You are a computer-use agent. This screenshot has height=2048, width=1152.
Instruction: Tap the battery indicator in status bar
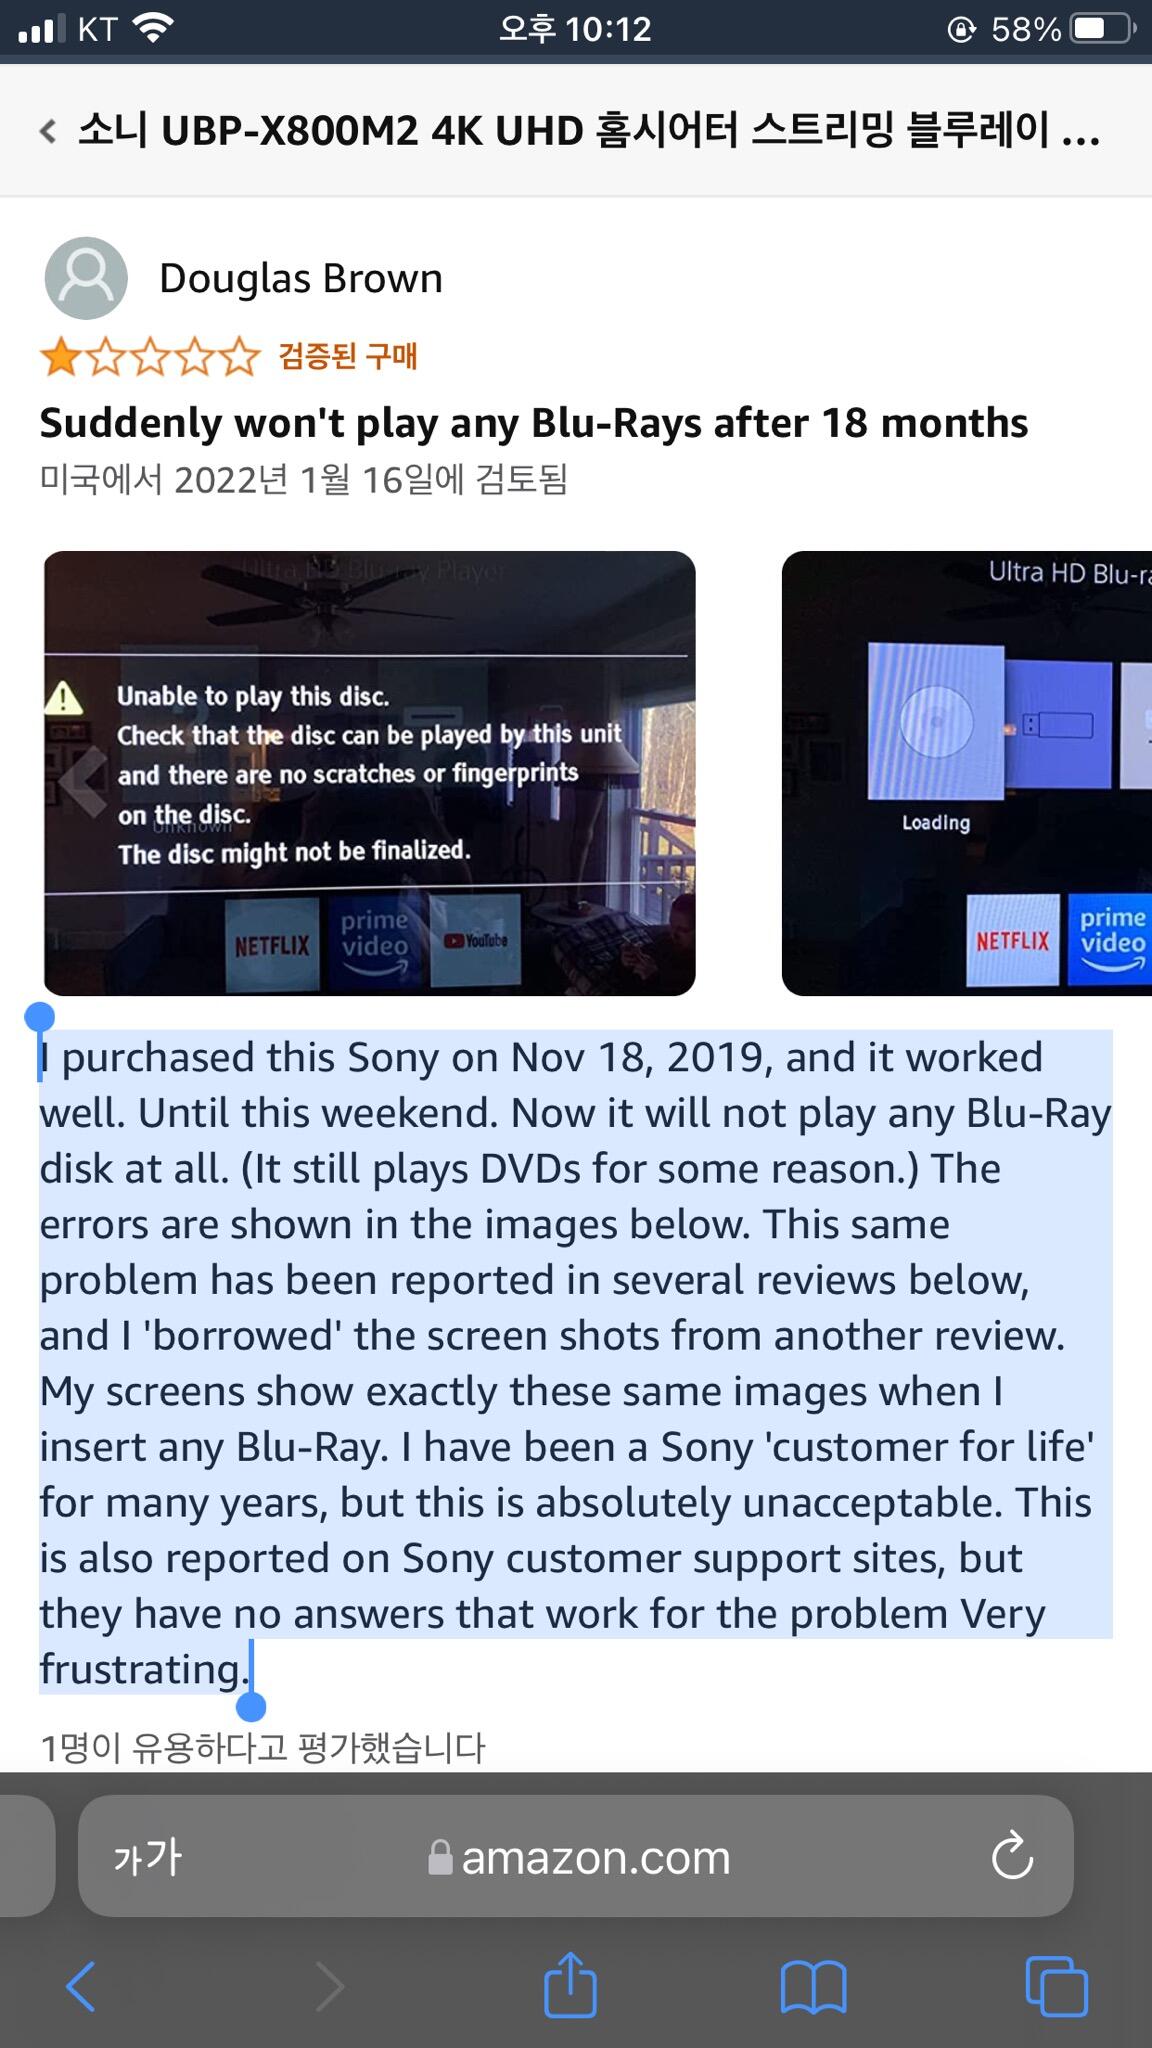click(1102, 29)
